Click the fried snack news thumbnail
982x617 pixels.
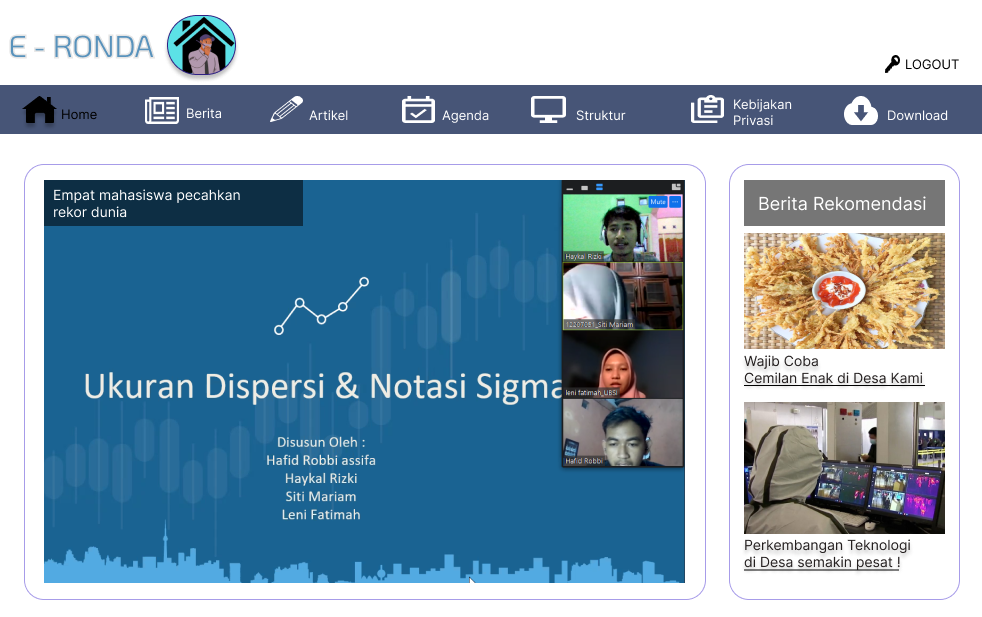[844, 291]
